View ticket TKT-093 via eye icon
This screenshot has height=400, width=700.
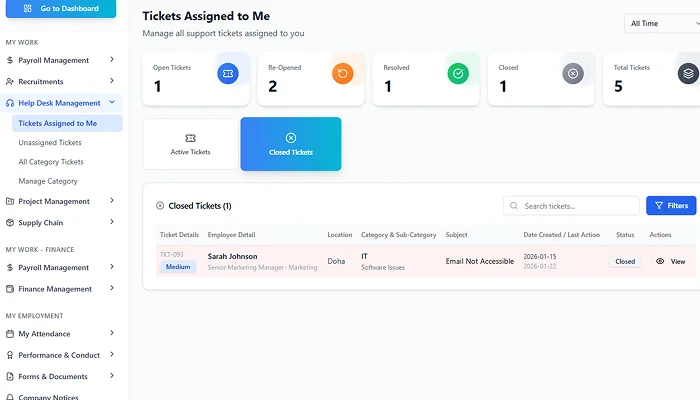[660, 261]
